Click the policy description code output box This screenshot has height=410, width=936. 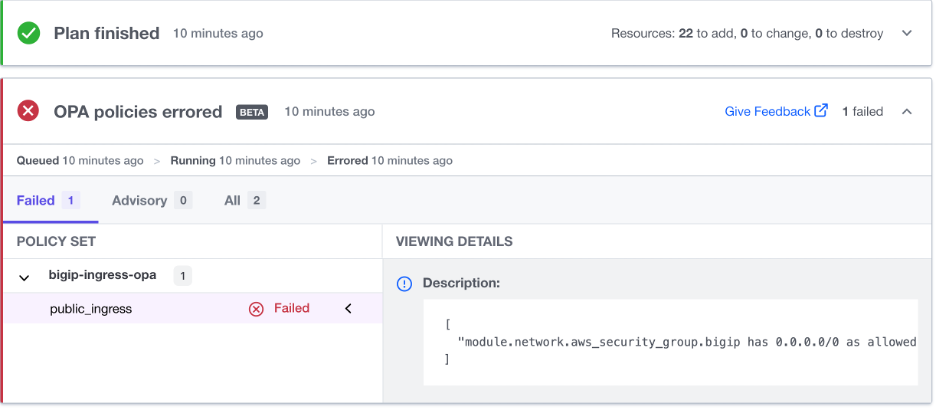point(670,342)
